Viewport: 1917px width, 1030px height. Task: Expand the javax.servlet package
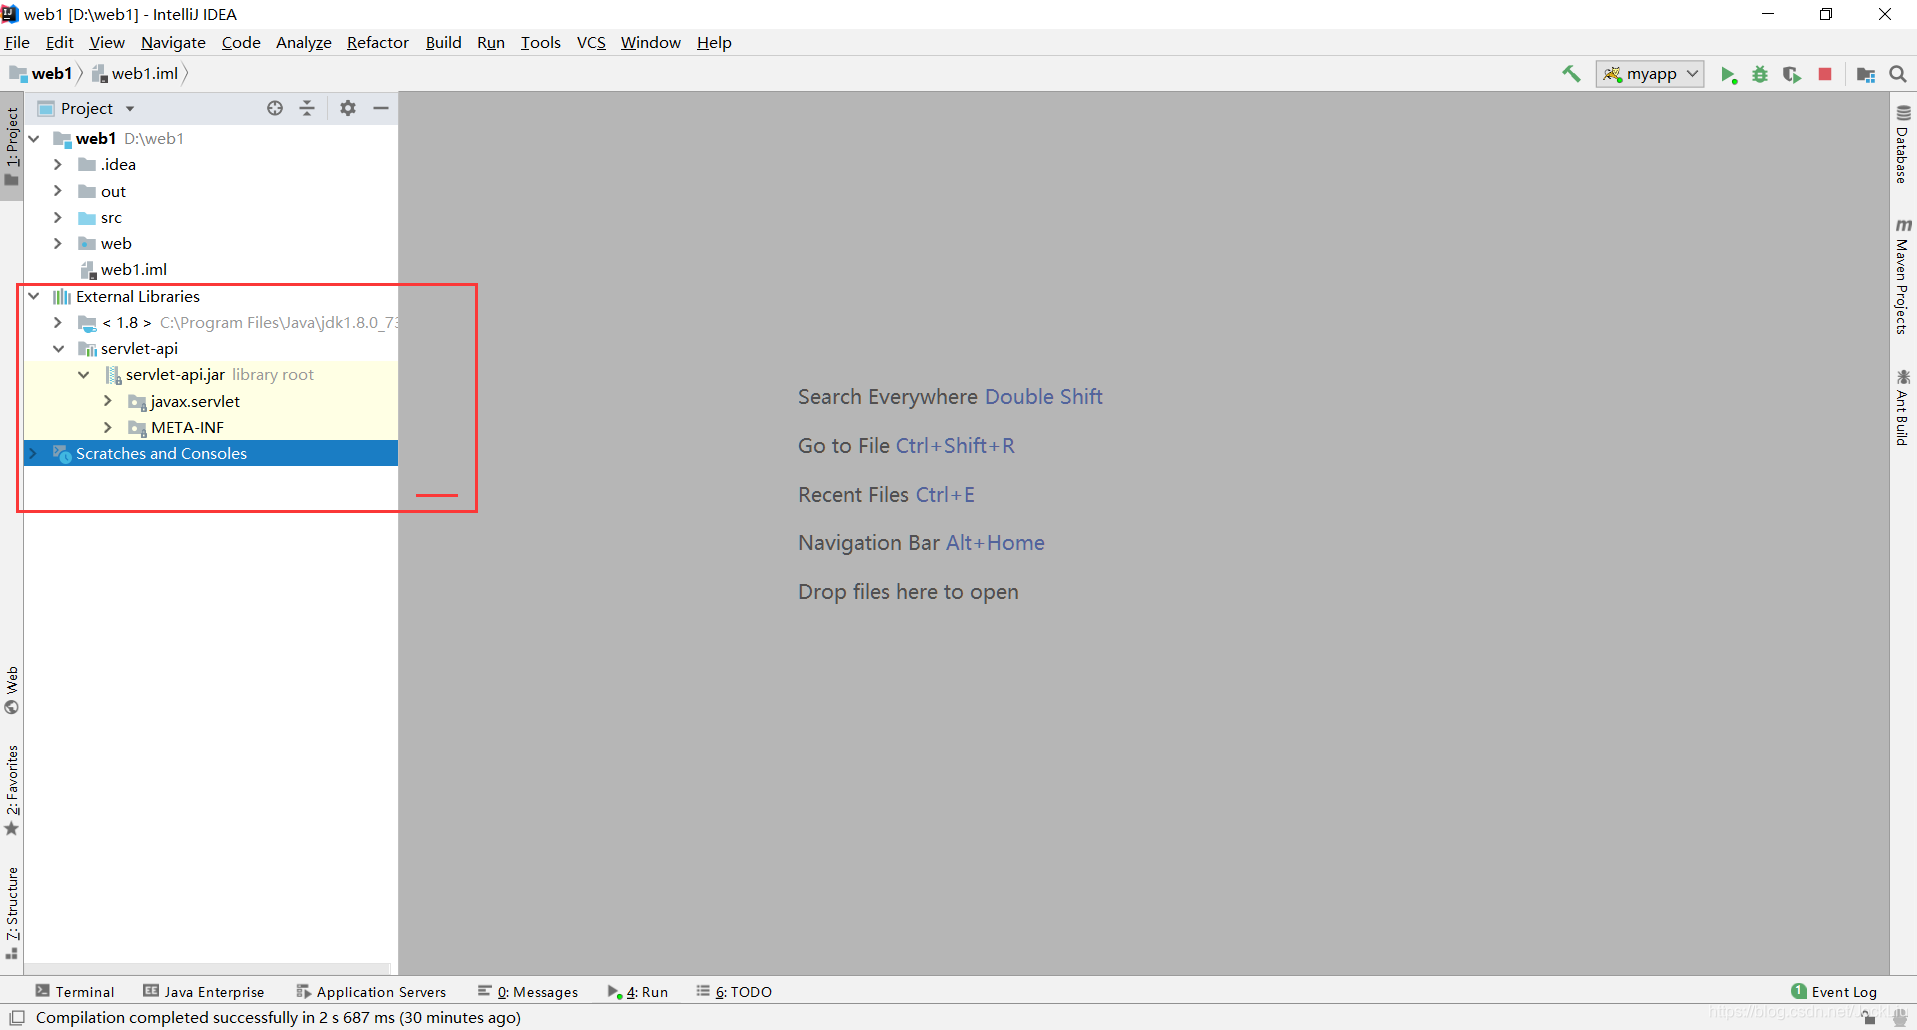click(x=108, y=401)
